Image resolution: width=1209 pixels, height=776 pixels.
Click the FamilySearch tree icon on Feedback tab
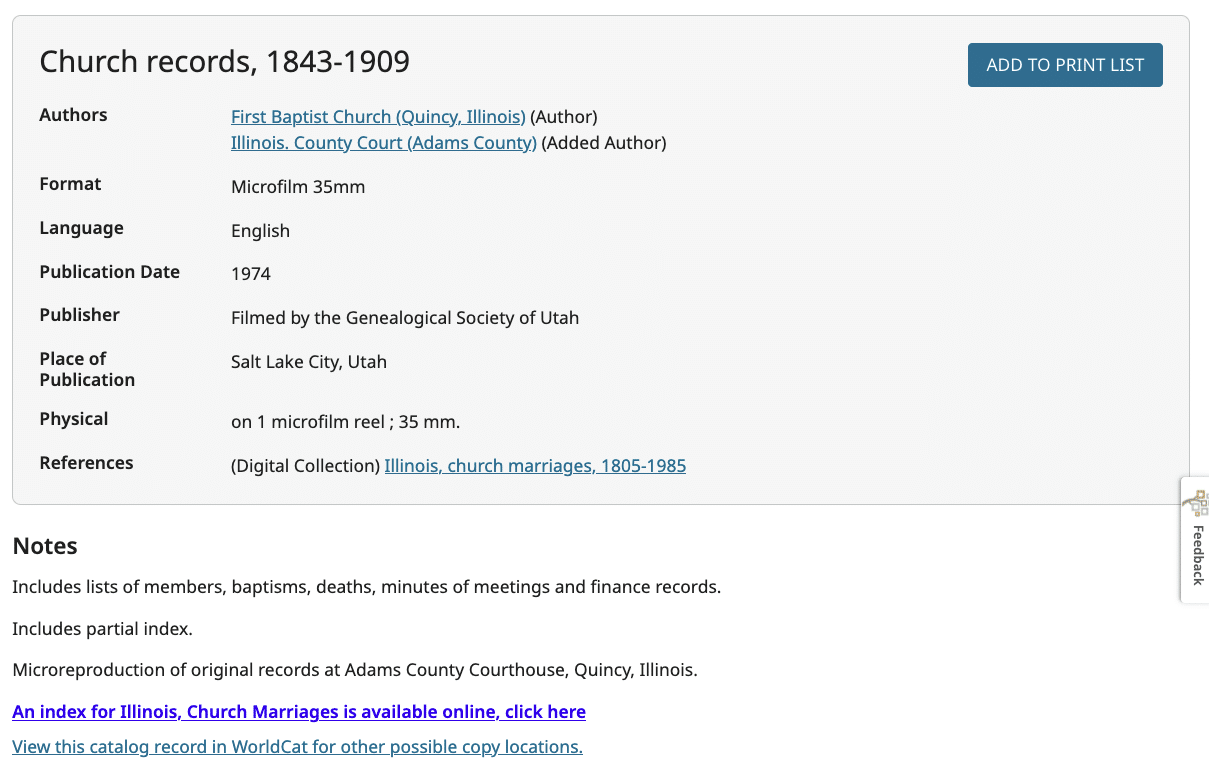pos(1197,504)
